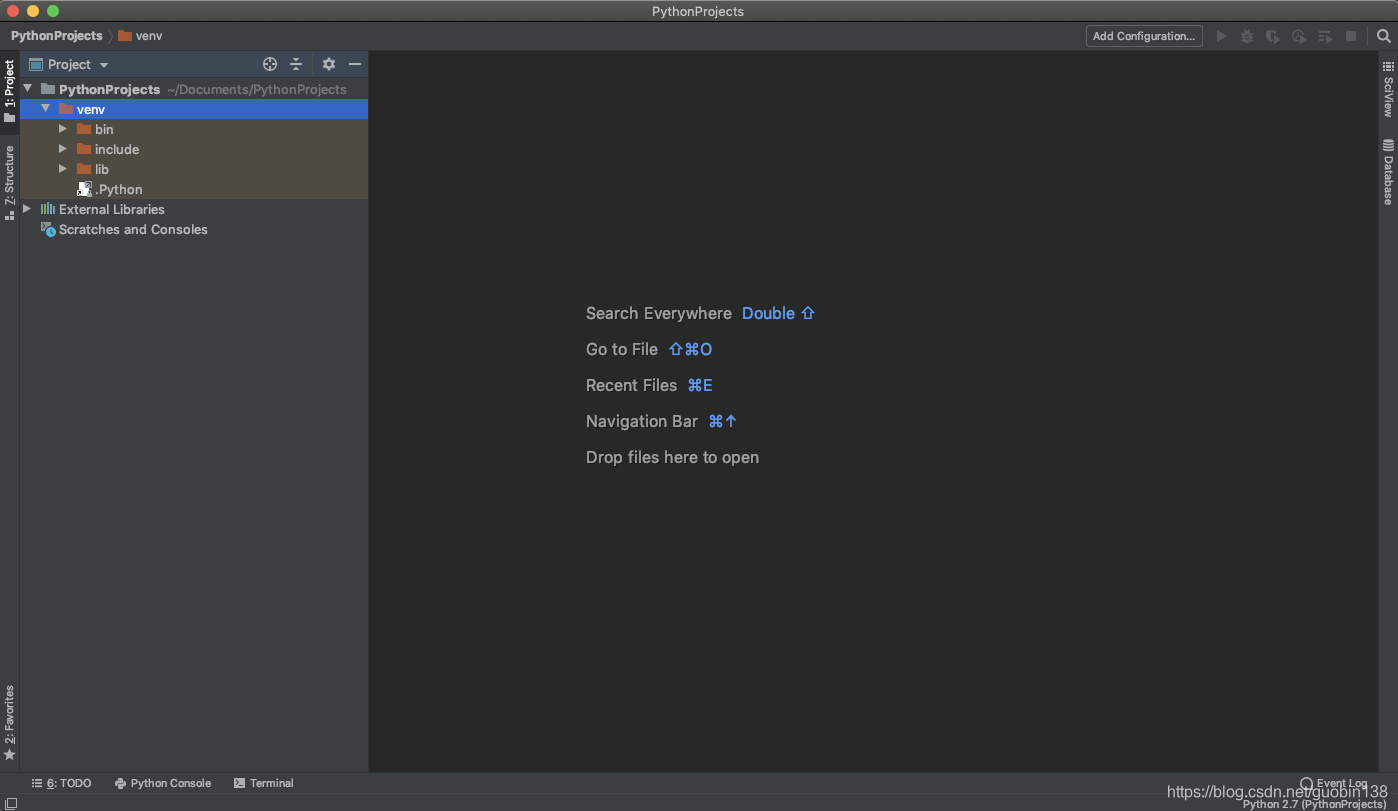1398x811 pixels.
Task: Select the .Python file
Action: [194, 189]
